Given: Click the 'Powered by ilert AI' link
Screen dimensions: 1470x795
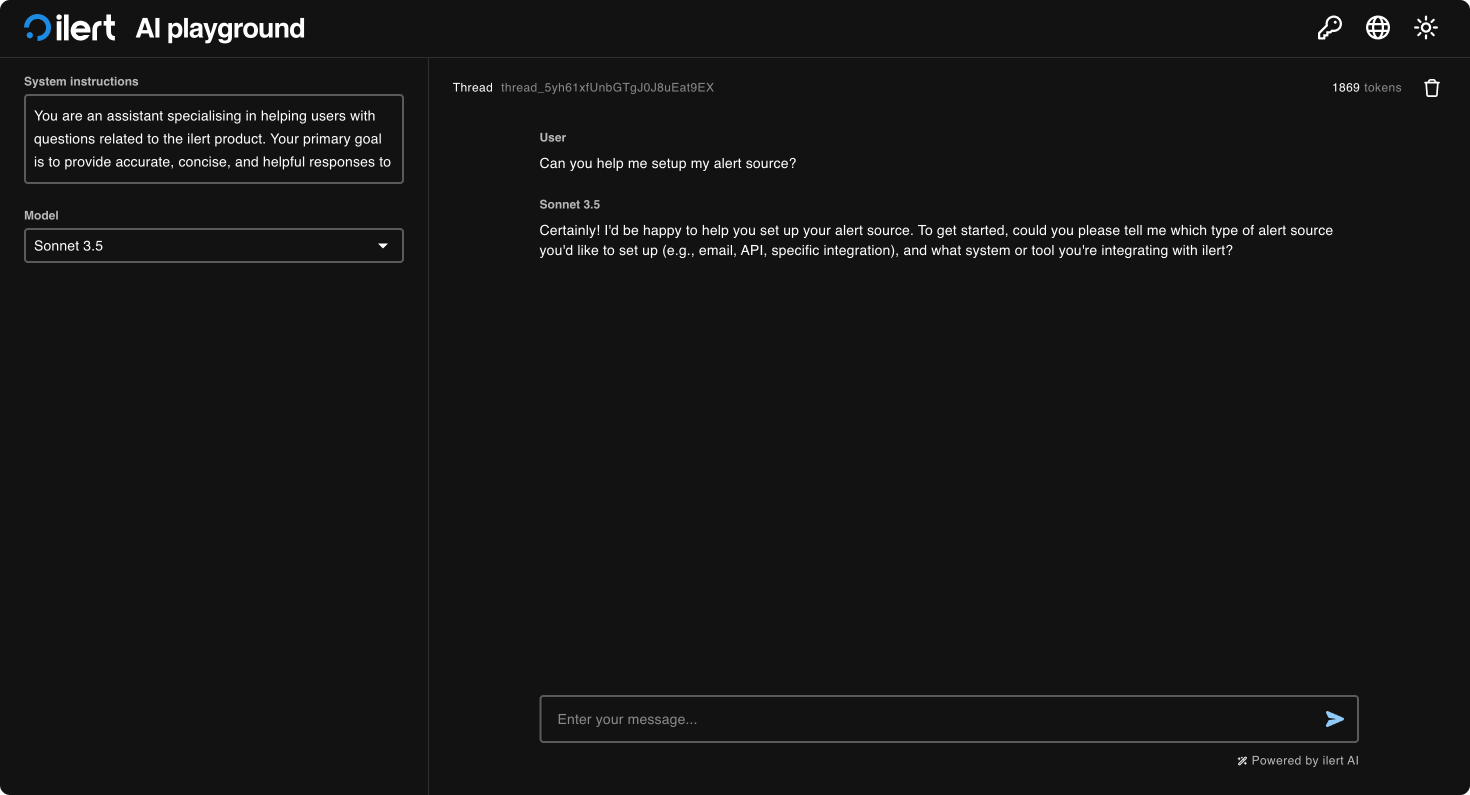Looking at the screenshot, I should click(1298, 761).
